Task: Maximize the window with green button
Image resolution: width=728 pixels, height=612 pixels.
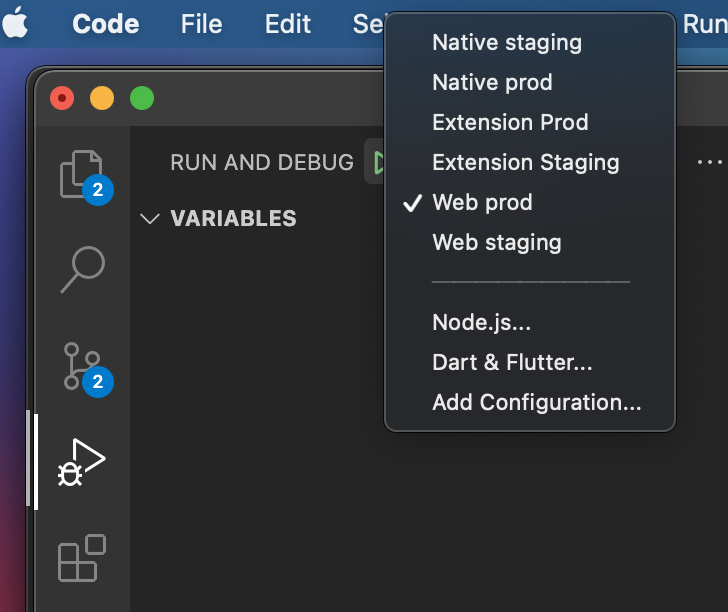Action: coord(142,98)
